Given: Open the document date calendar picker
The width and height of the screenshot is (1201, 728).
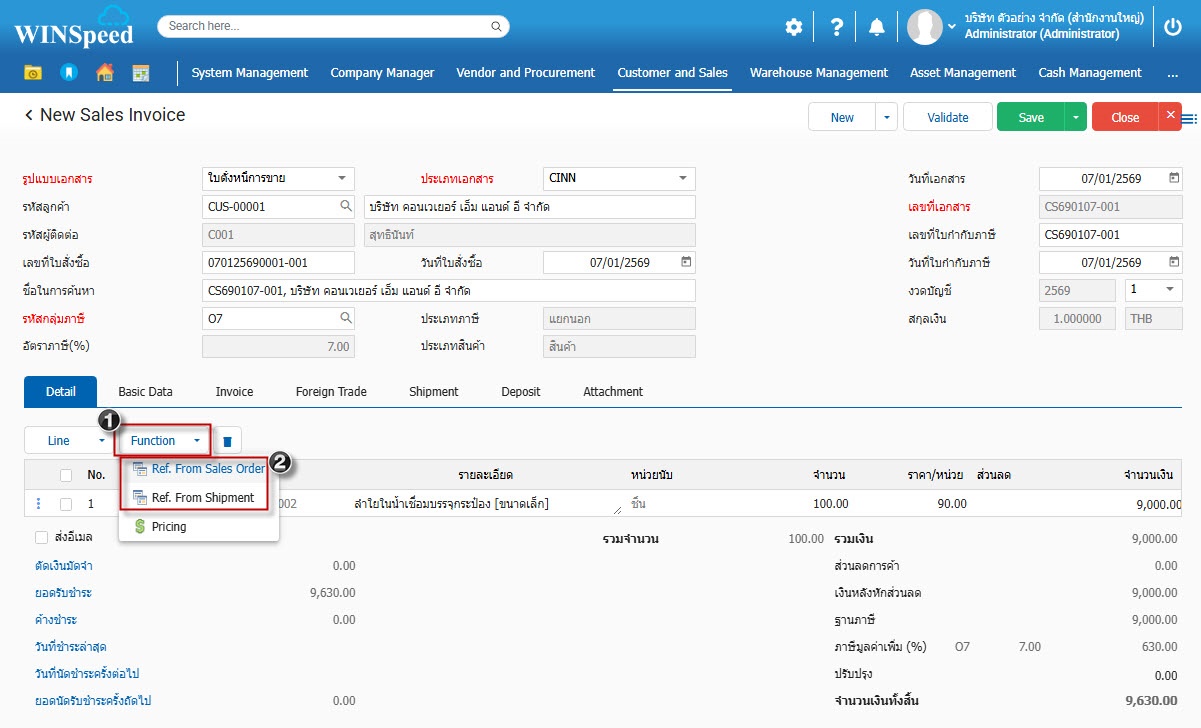Looking at the screenshot, I should click(1174, 179).
